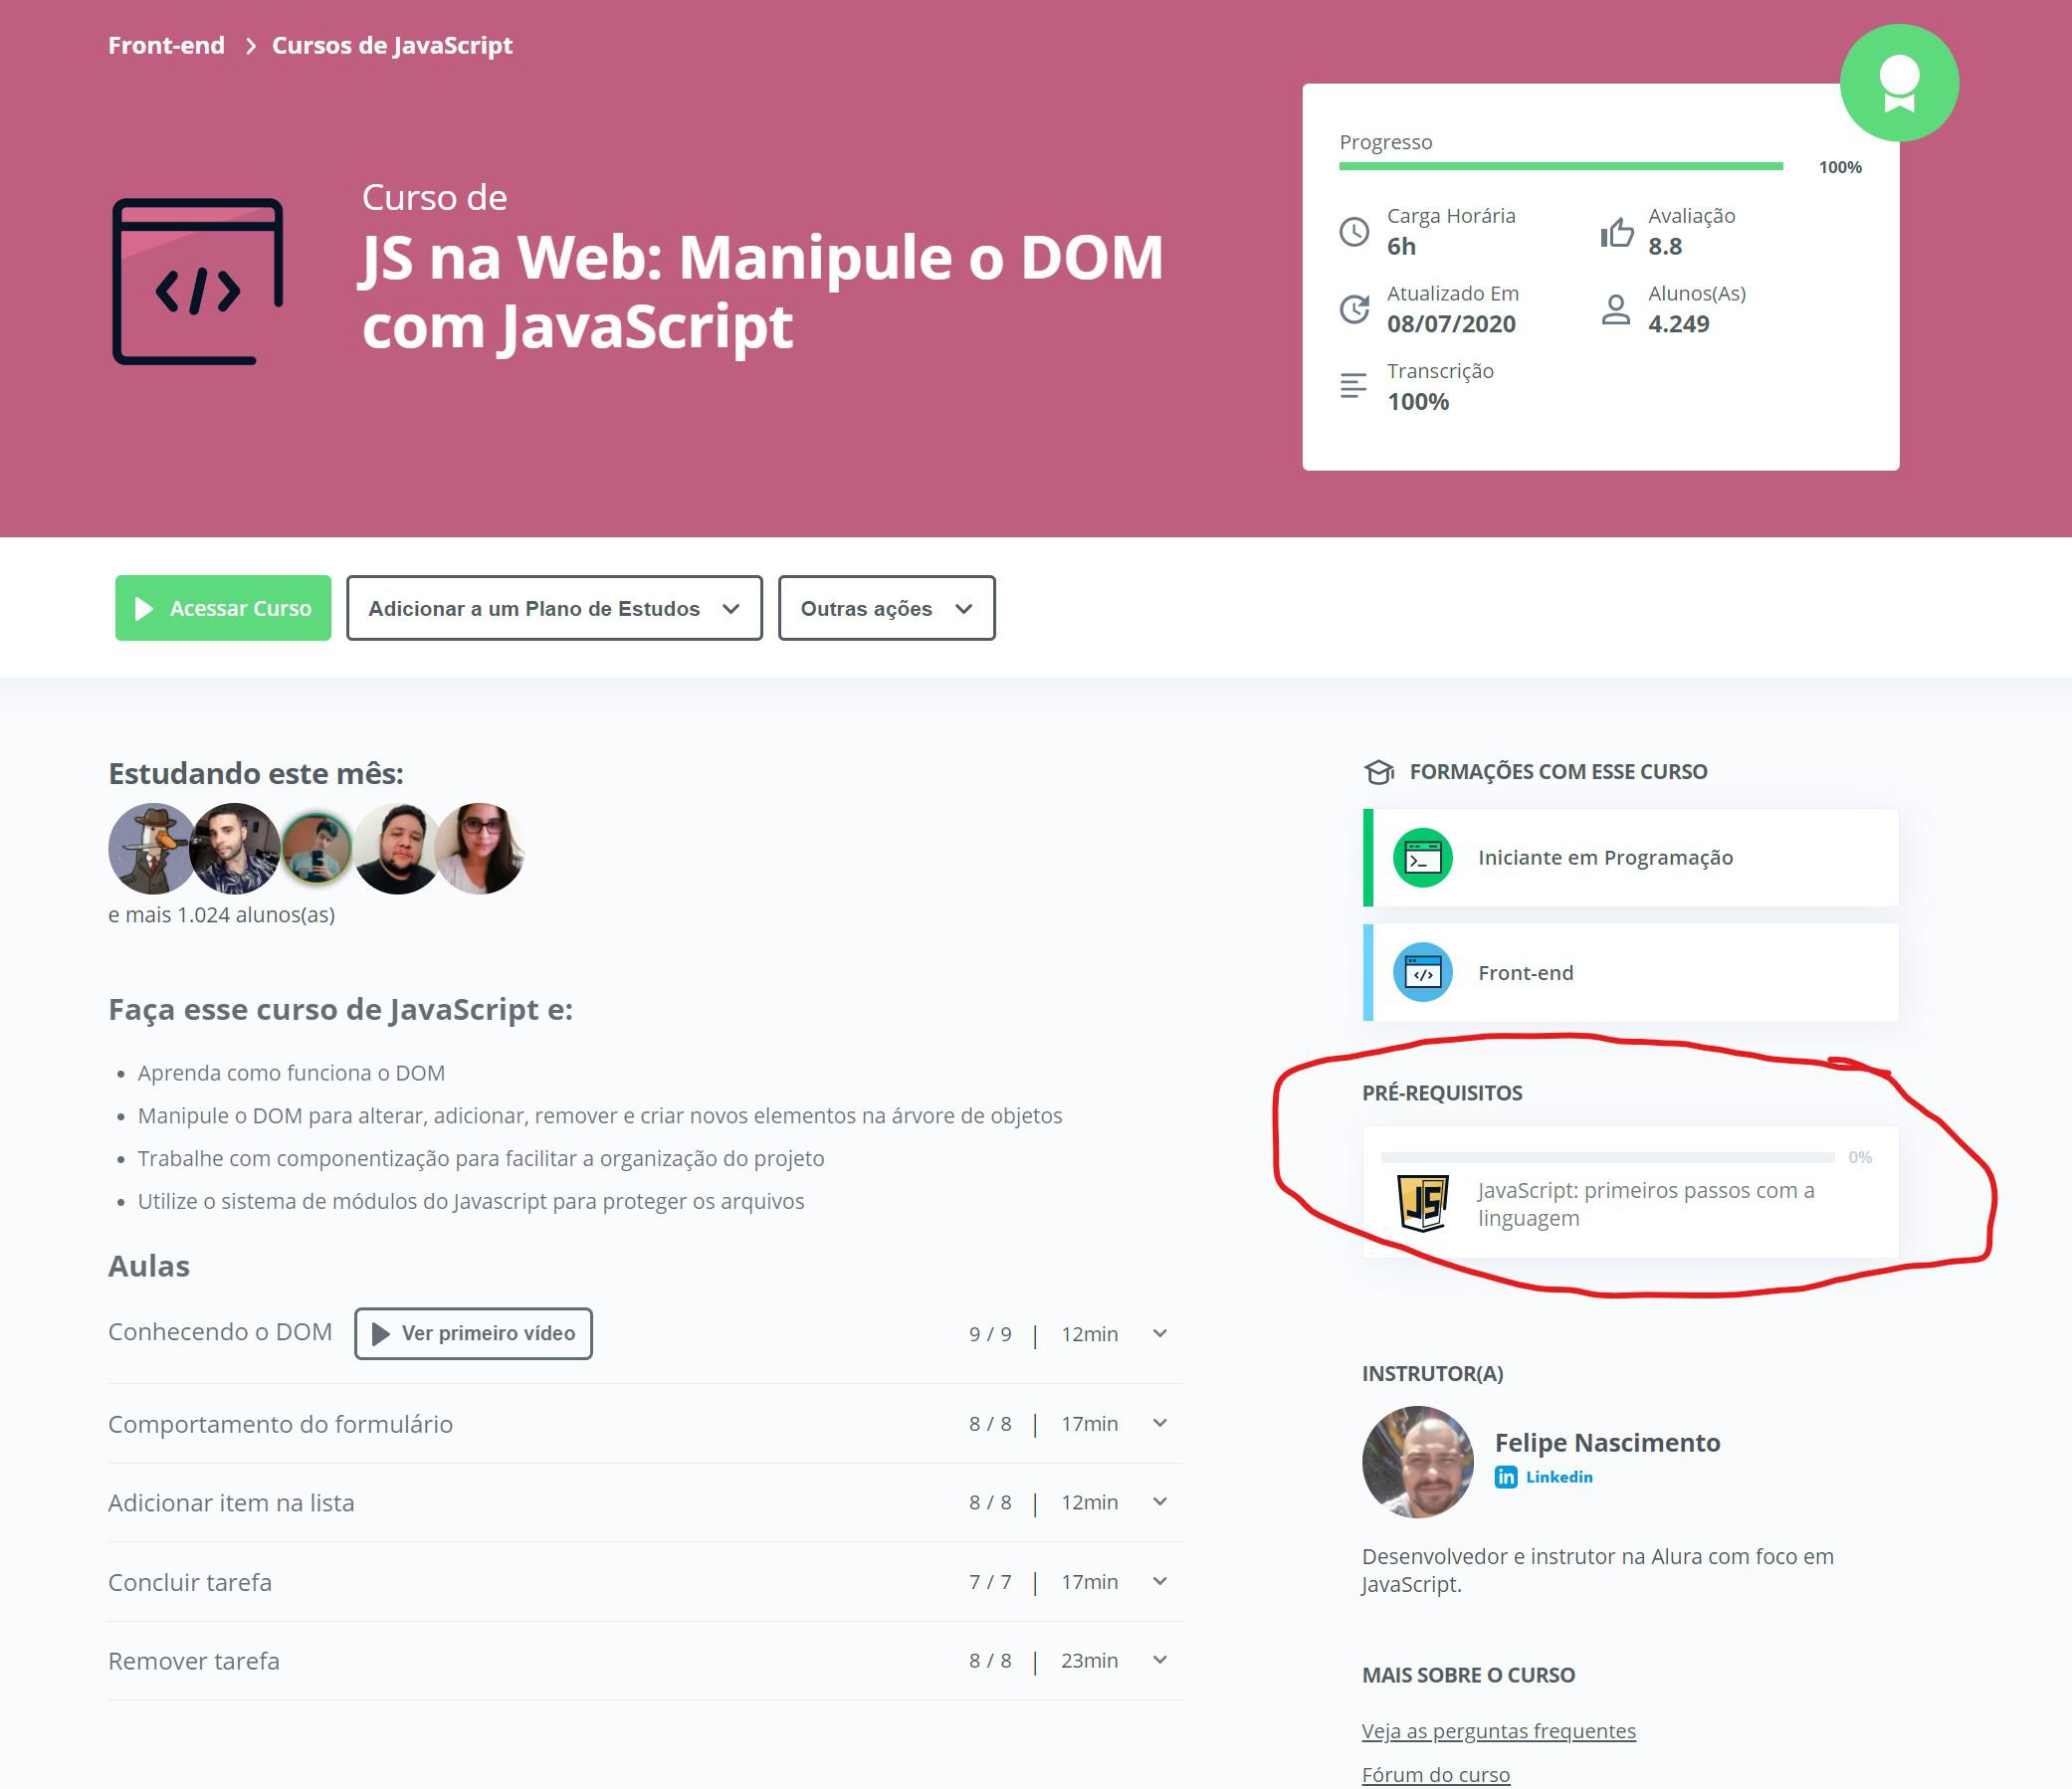Open the Fórum do curso link
This screenshot has height=1789, width=2072.
click(1436, 1775)
